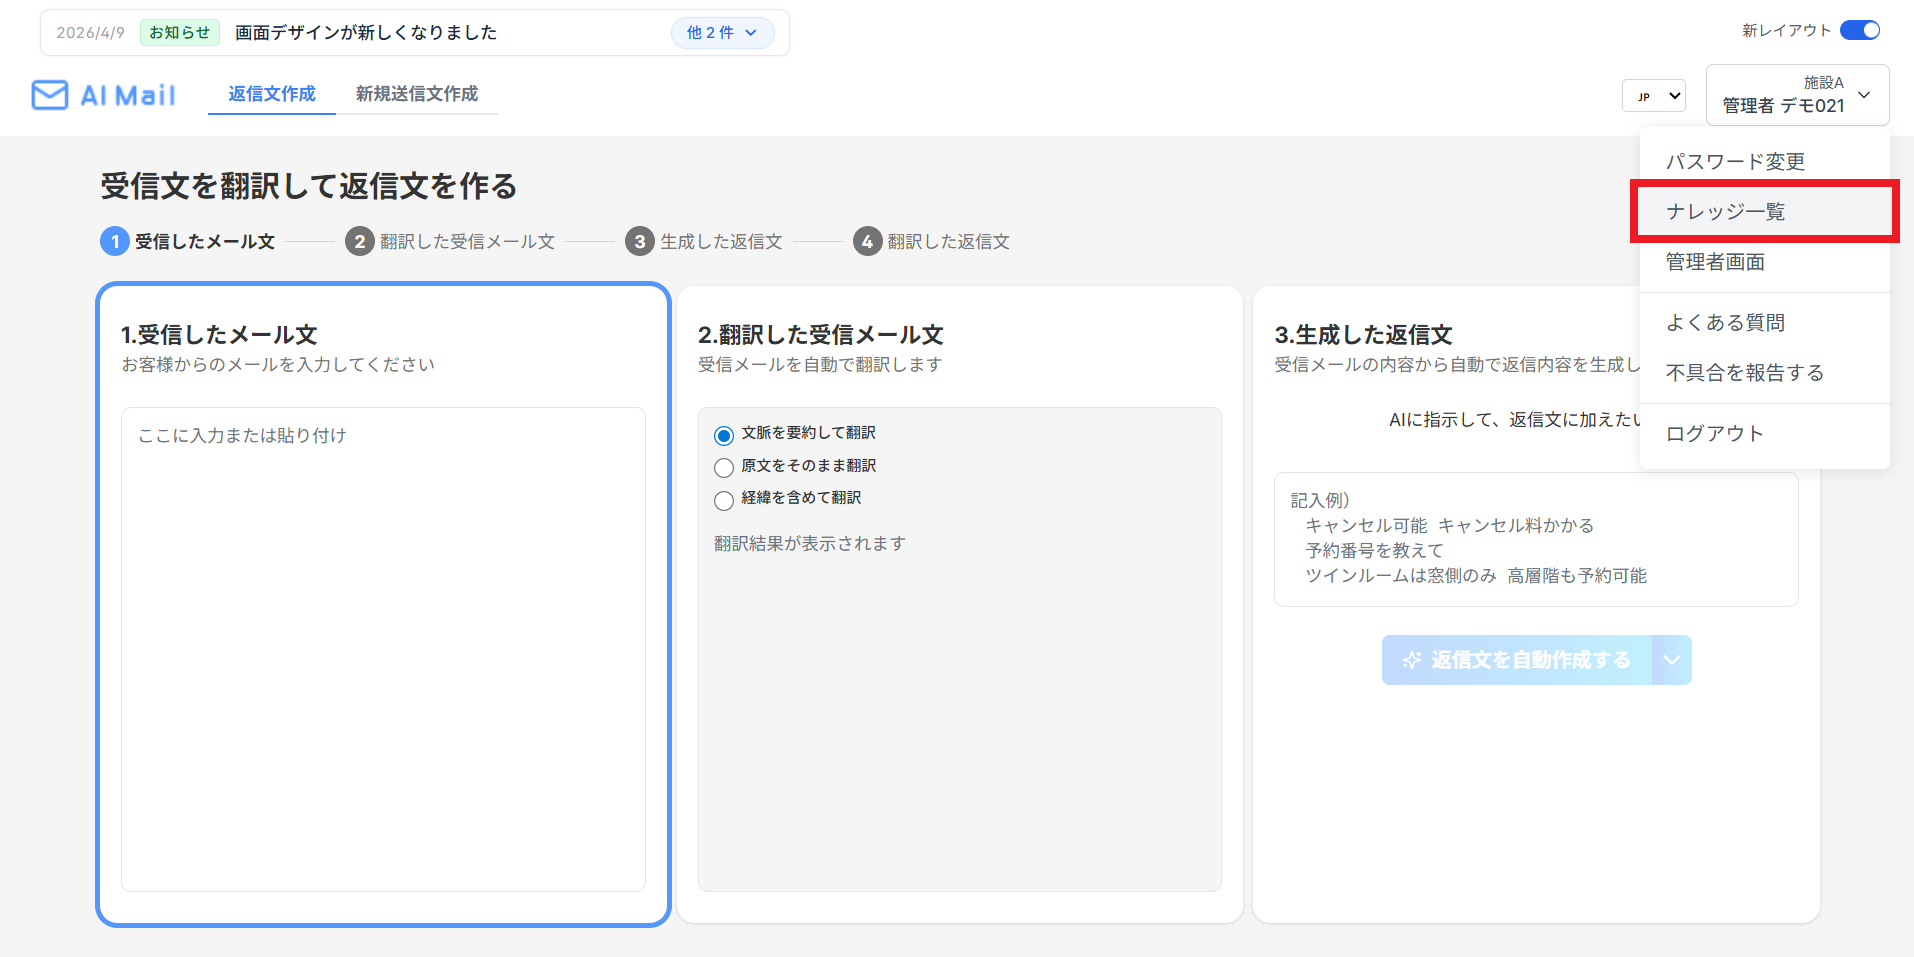The image size is (1914, 957).
Task: Select 文脈を要約して翻訳 radio option
Action: pyautogui.click(x=724, y=435)
